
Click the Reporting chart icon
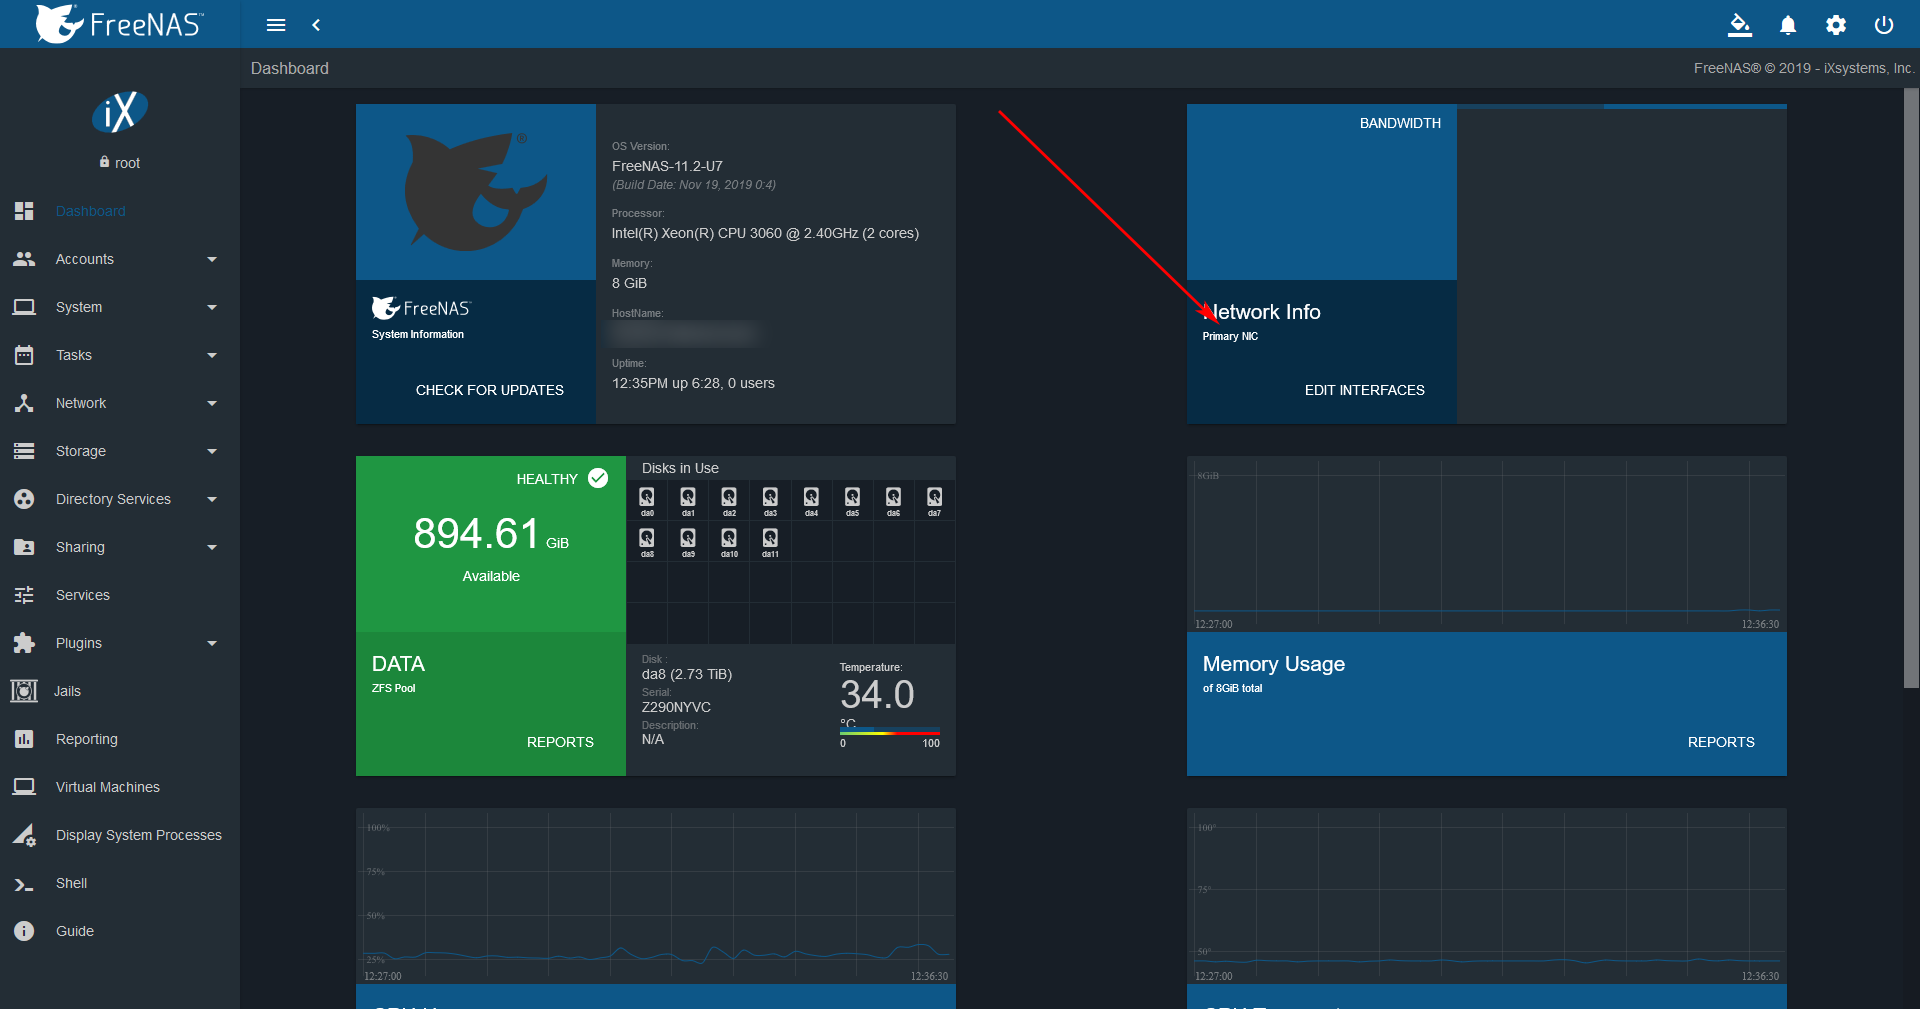[x=24, y=739]
